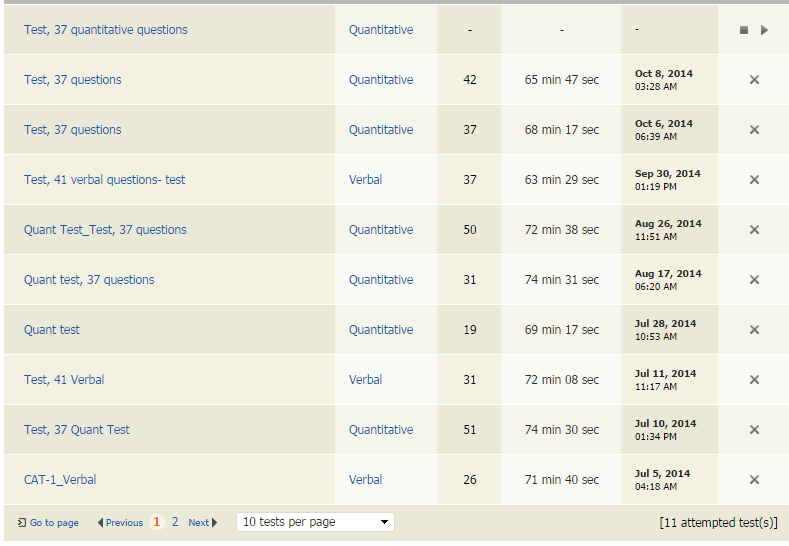This screenshot has height=546, width=789.
Task: Delete the Aug 17, 2014 Quant test
Action: [x=754, y=280]
